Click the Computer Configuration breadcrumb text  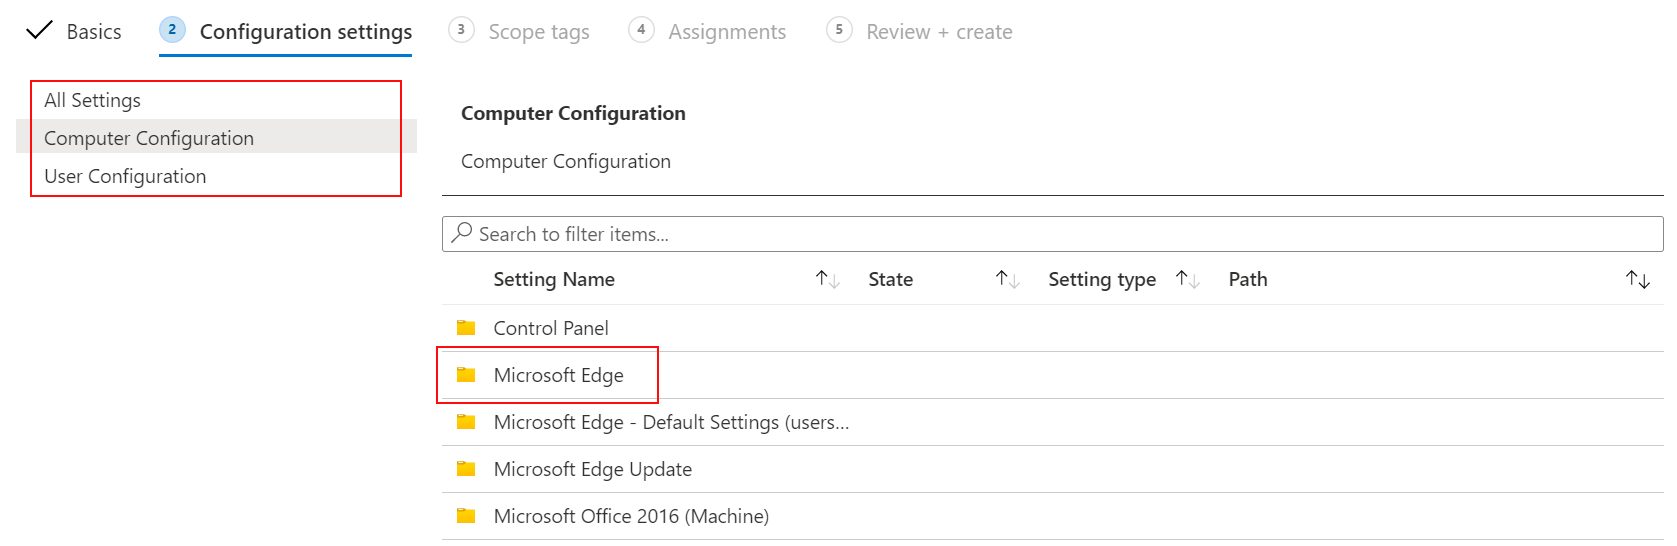[566, 161]
